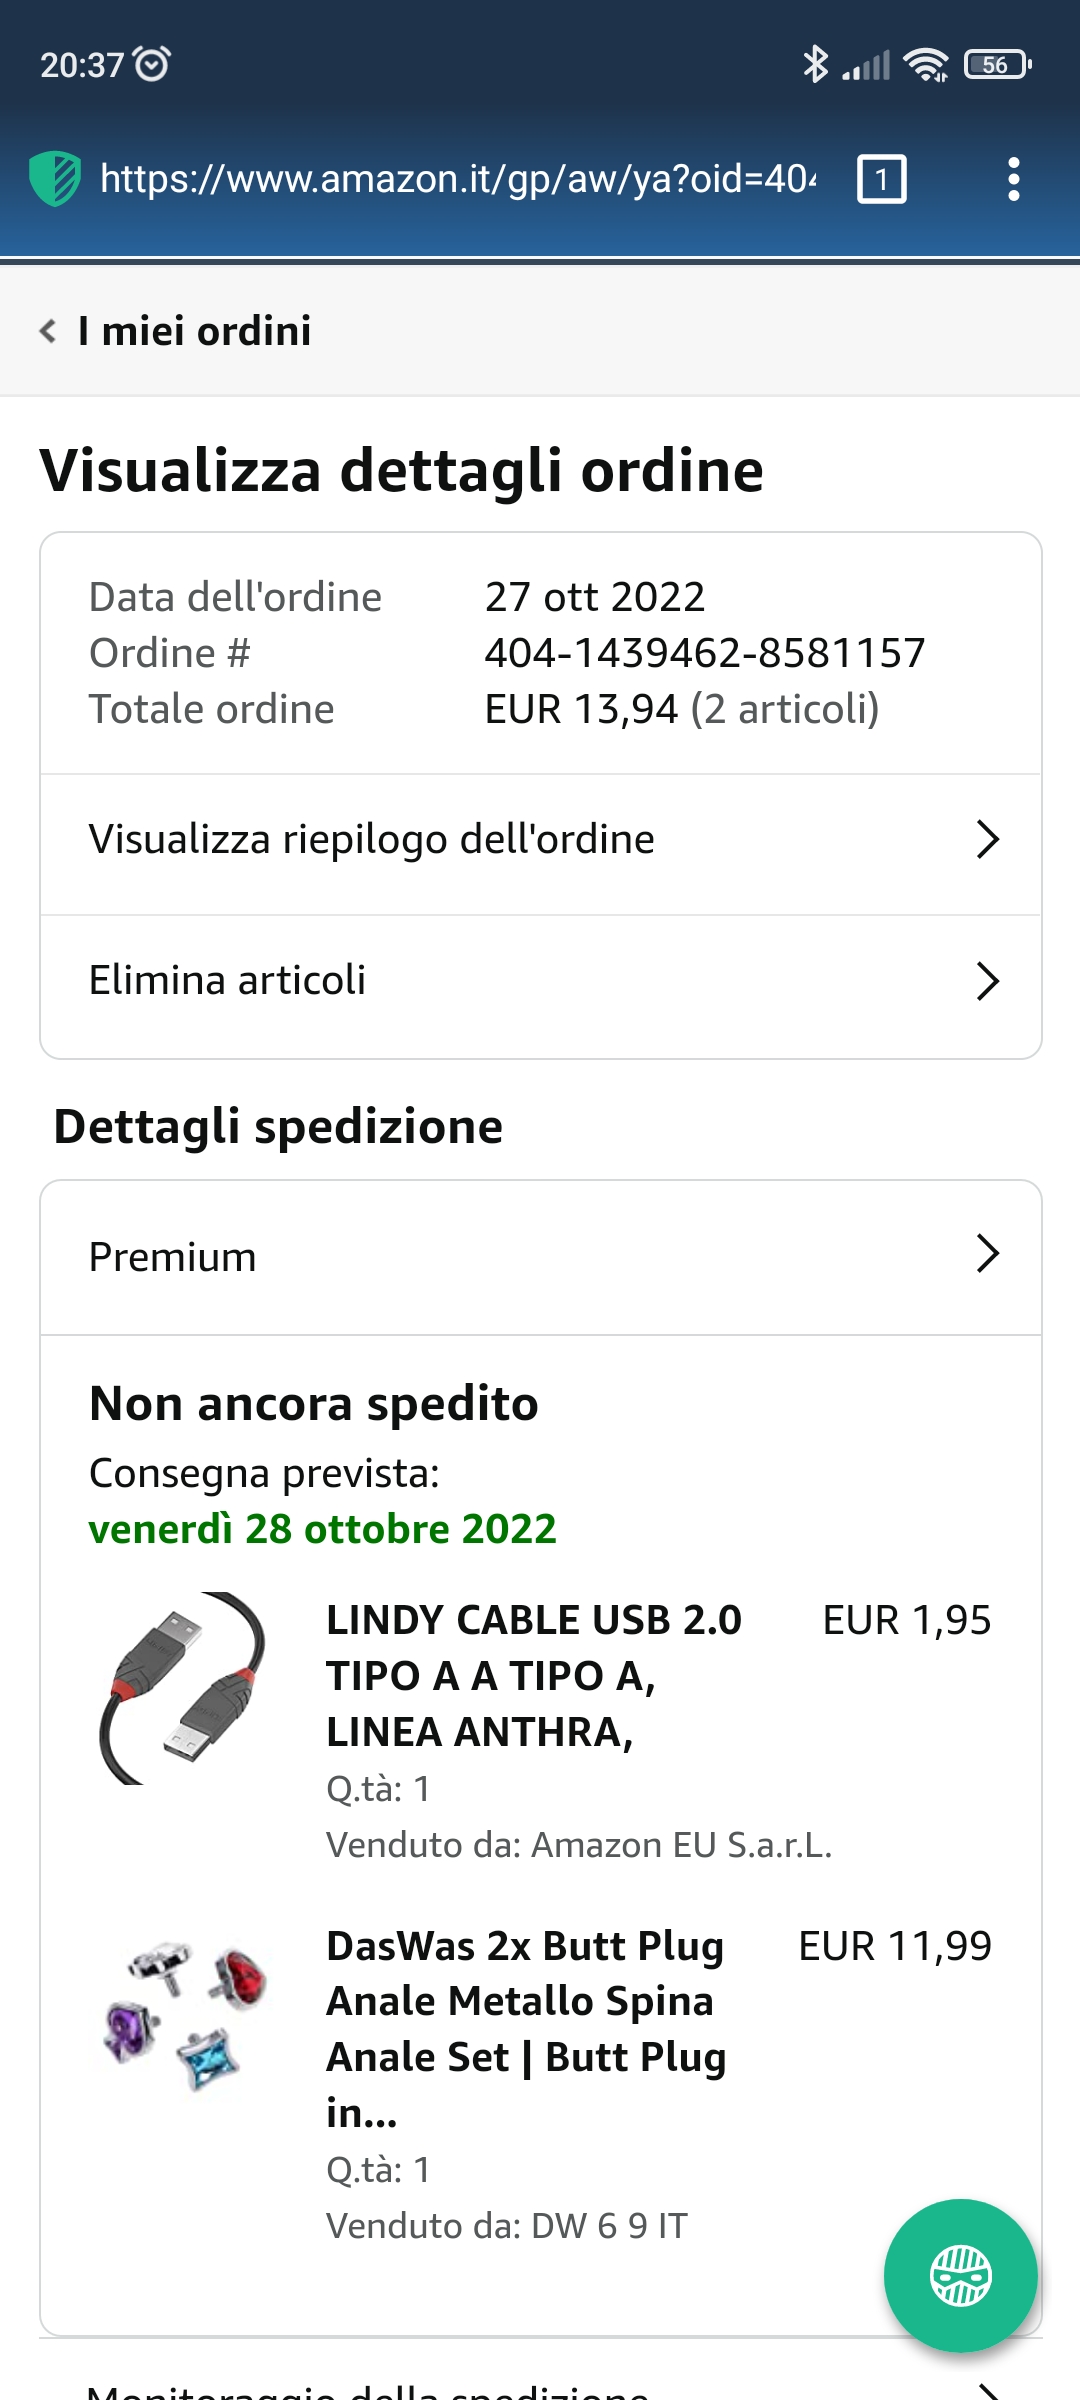This screenshot has height=2400, width=1080.
Task: Open the Elimina articoli row
Action: 228,981
